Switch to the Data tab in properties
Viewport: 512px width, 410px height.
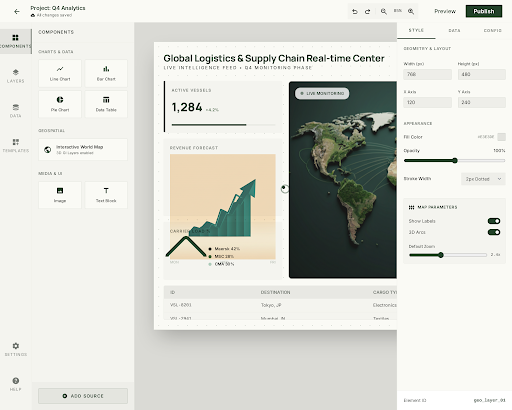[x=454, y=30]
